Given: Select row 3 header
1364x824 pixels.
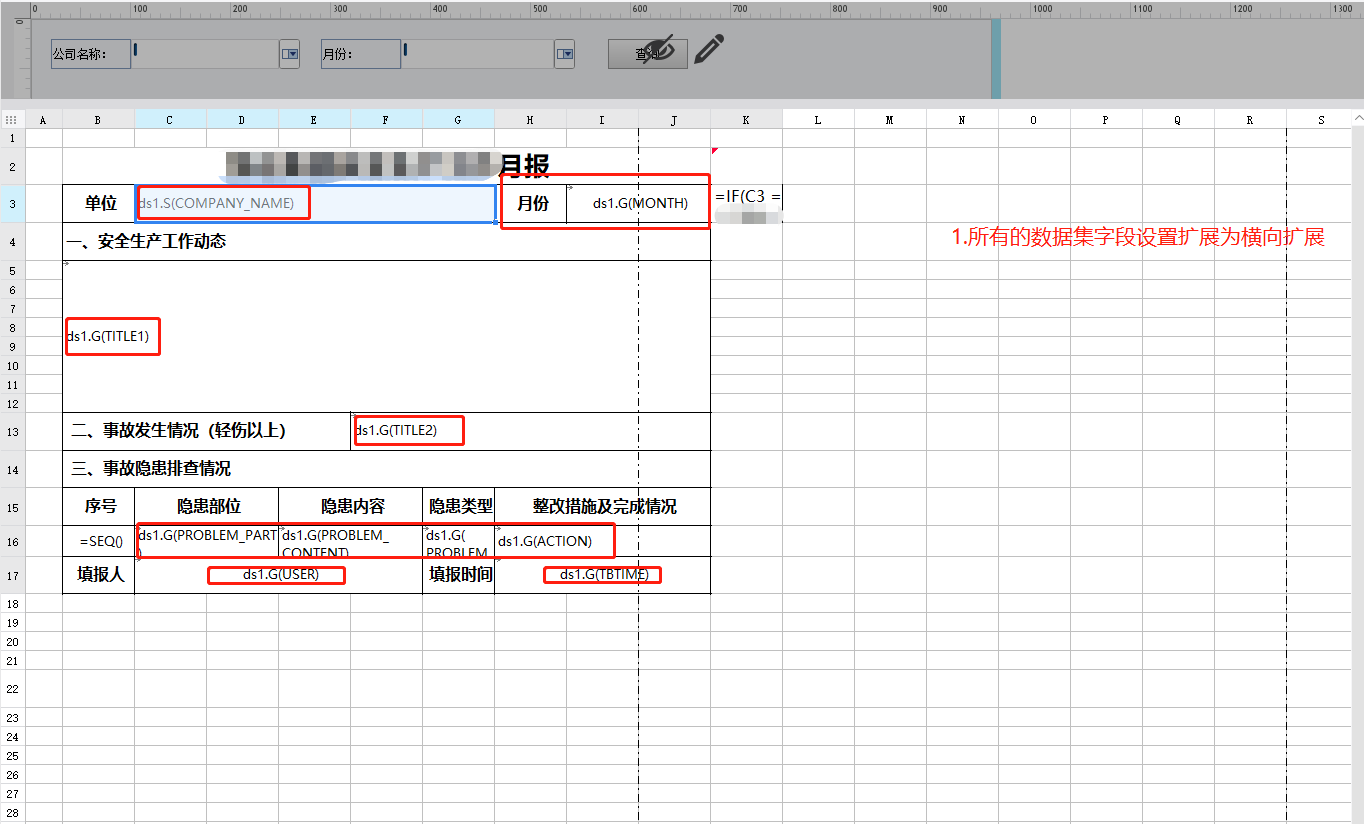Looking at the screenshot, I should 12,203.
